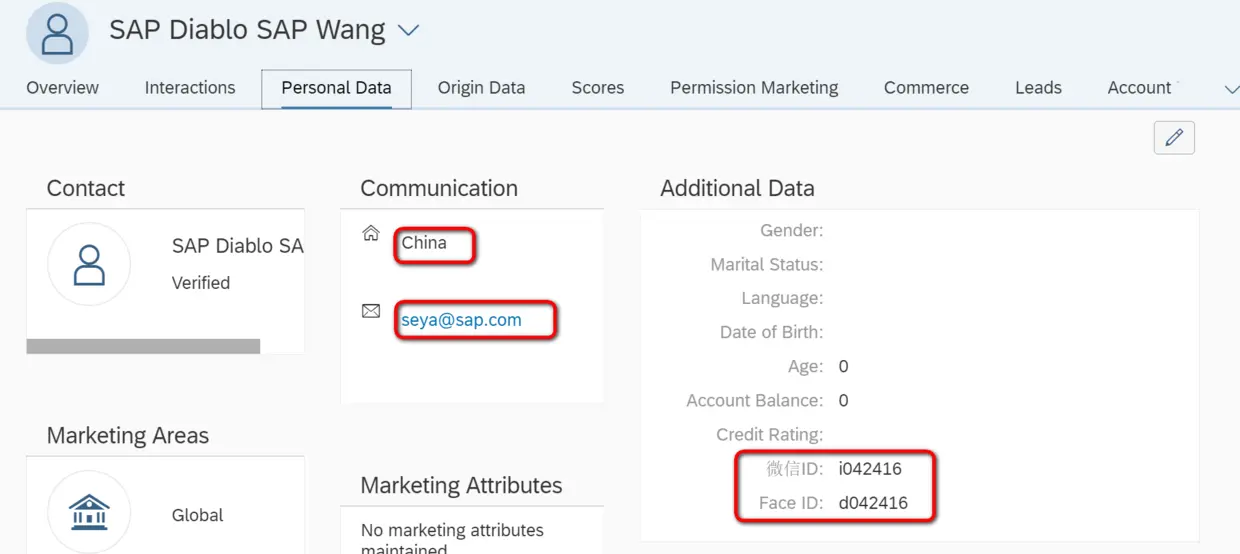
Task: Click the home address icon in Communication
Action: [371, 234]
